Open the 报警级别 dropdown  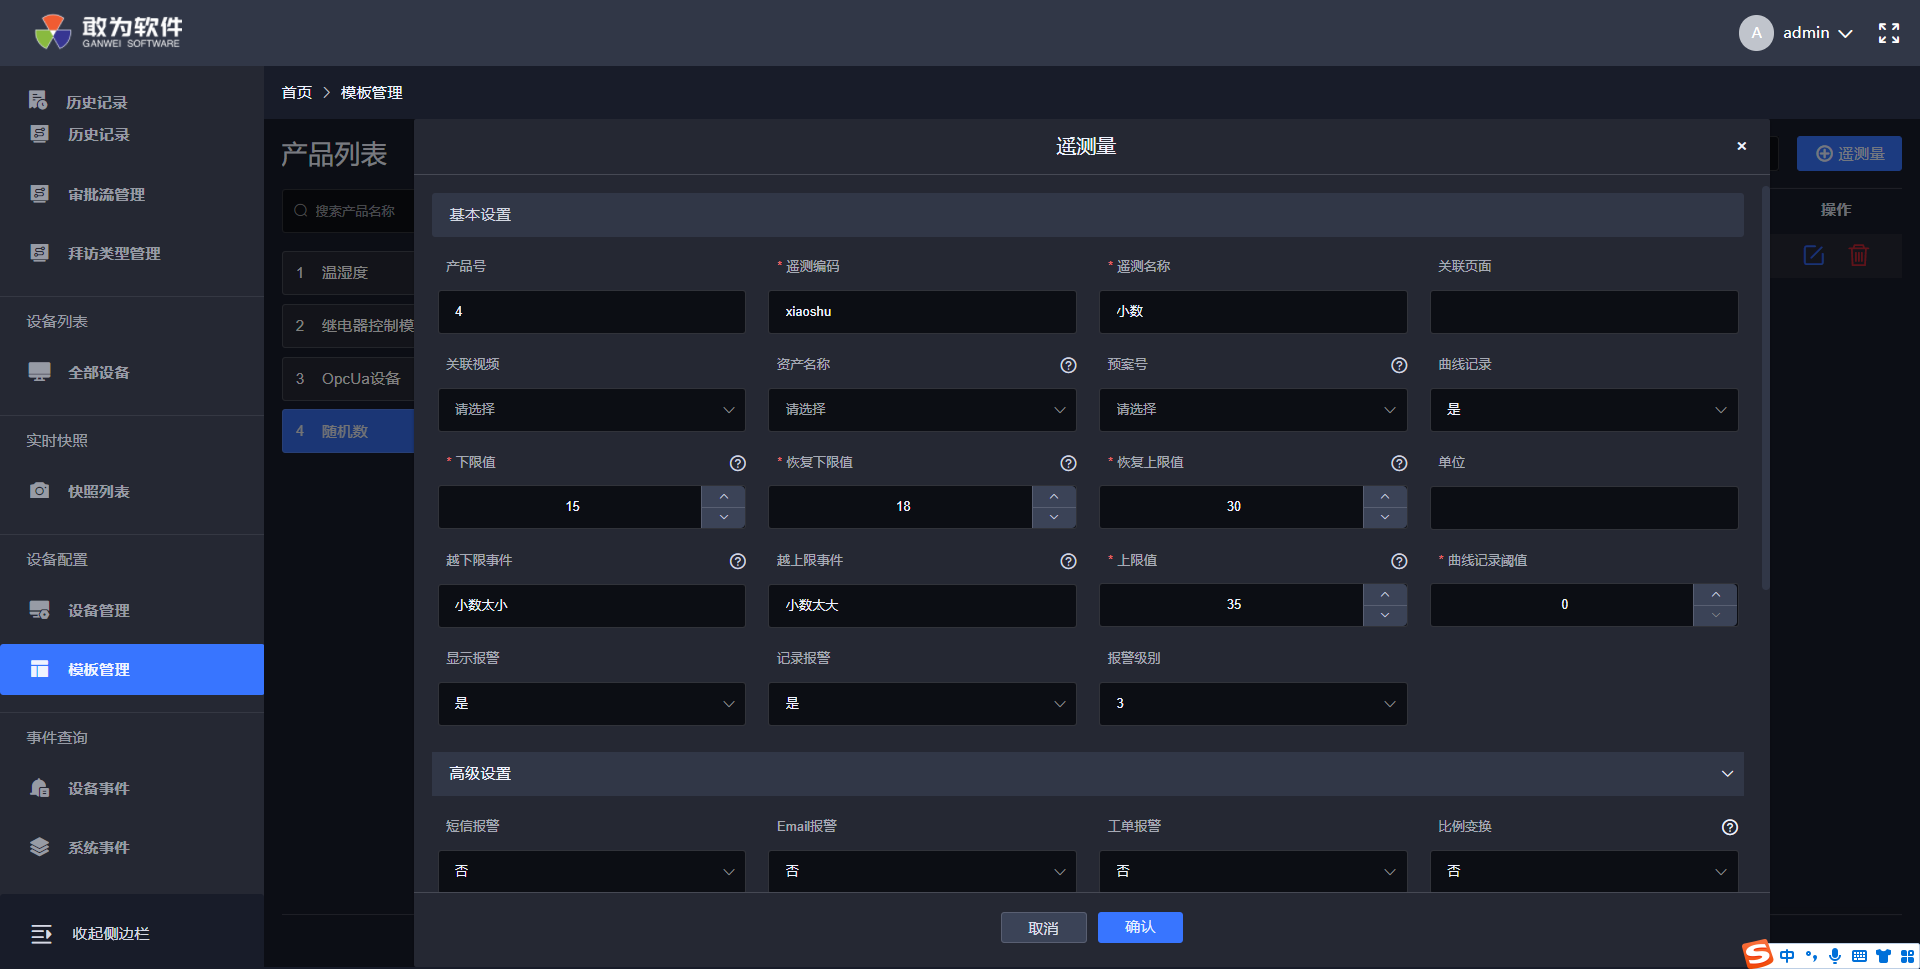1252,704
